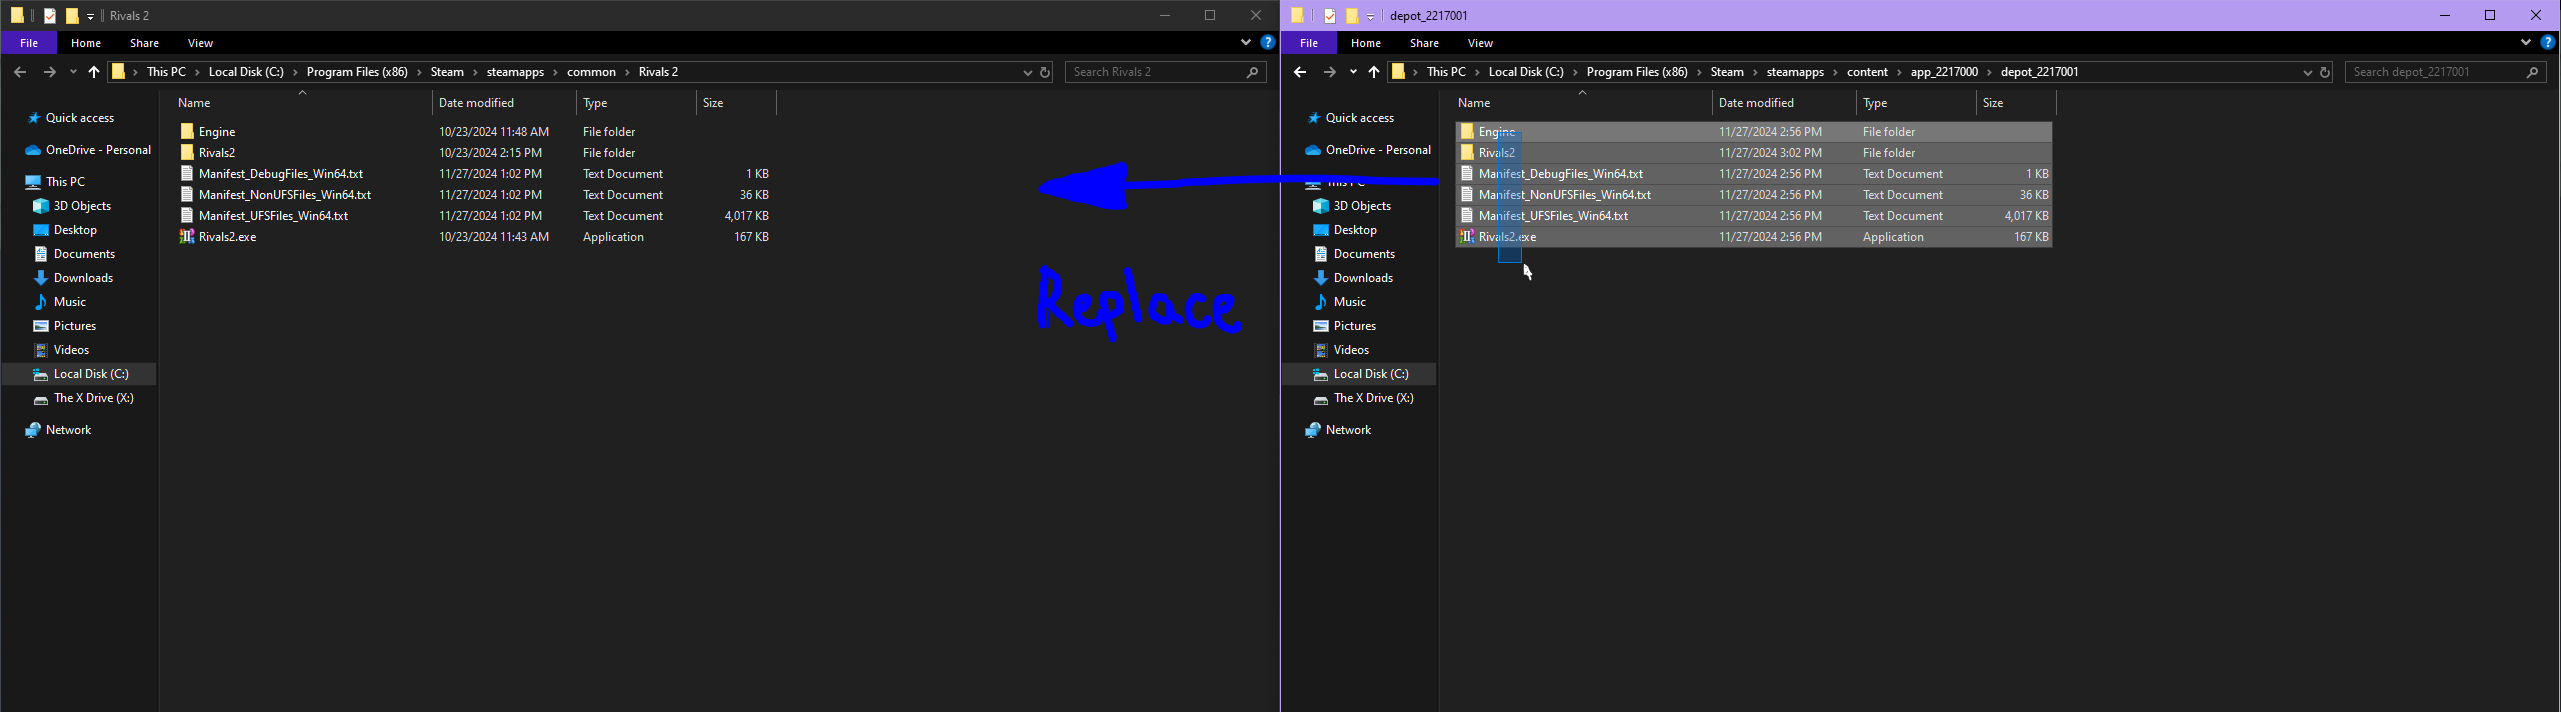2561x712 pixels.
Task: Click Properties icon in Rivals 2 title bar
Action: pyautogui.click(x=50, y=16)
